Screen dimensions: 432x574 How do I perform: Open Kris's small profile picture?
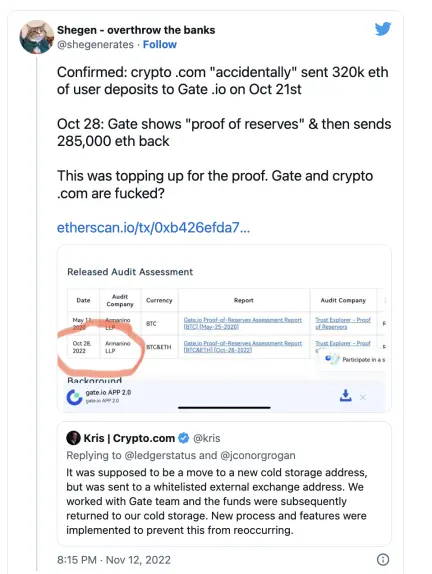[x=73, y=438]
